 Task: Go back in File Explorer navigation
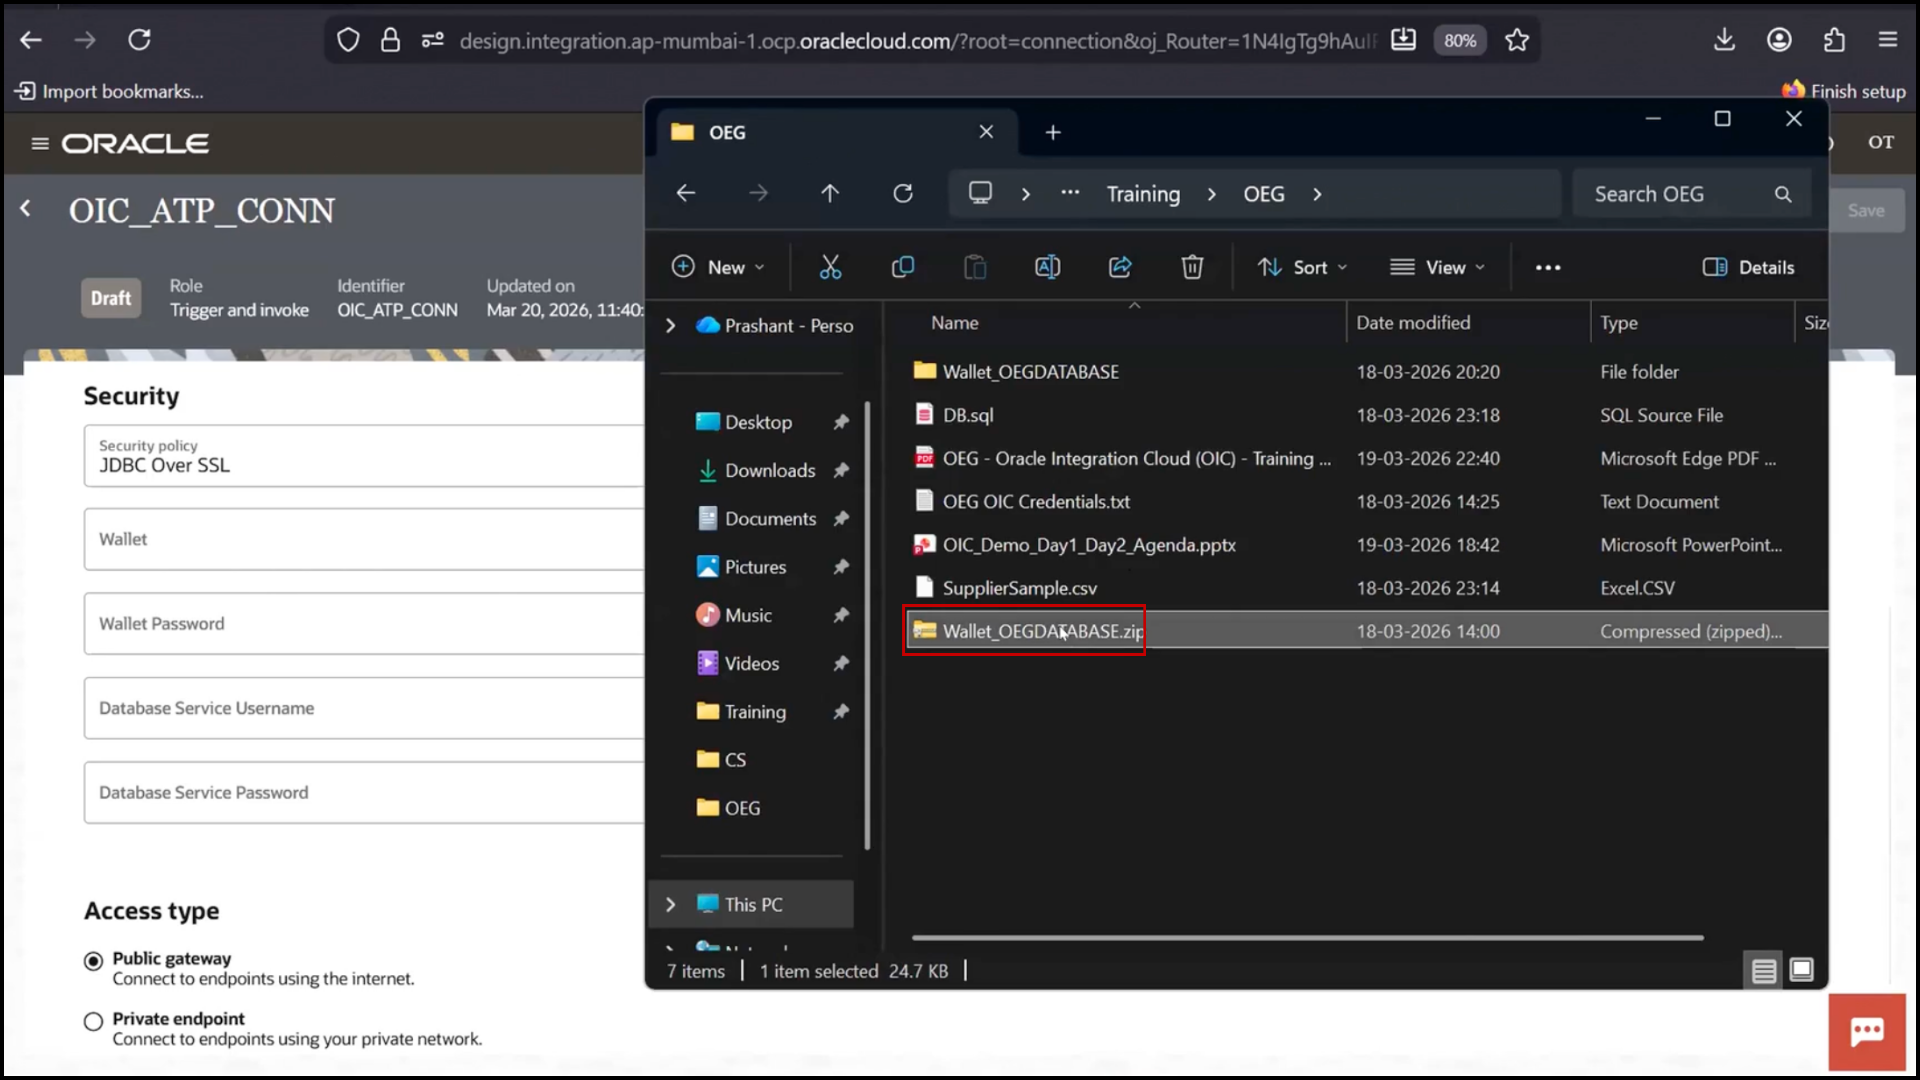click(x=686, y=193)
